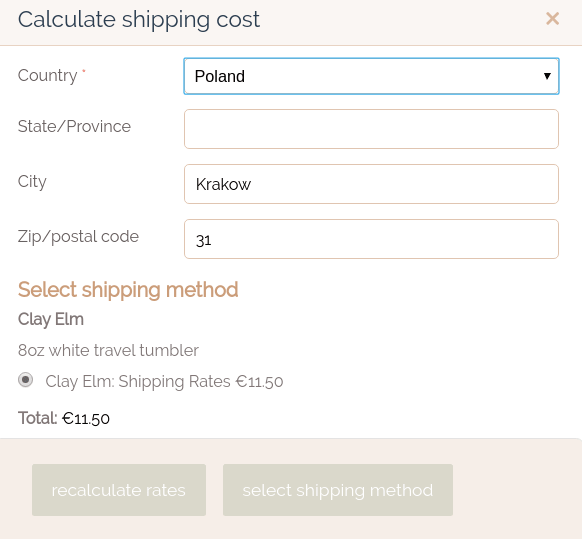Click the Calculate shipping cost title
This screenshot has height=539, width=582.
point(139,20)
